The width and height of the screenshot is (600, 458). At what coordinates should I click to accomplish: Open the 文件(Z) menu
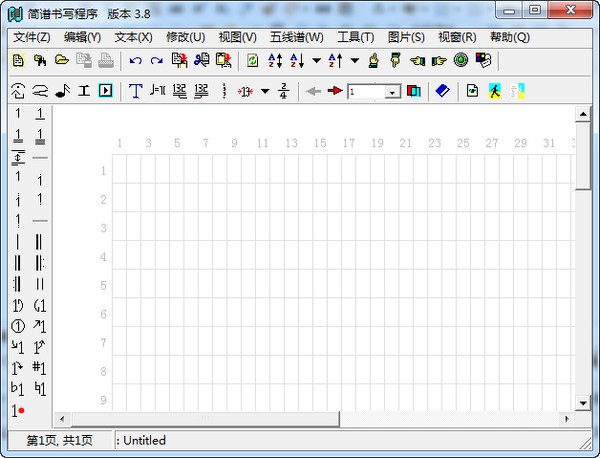[x=31, y=37]
